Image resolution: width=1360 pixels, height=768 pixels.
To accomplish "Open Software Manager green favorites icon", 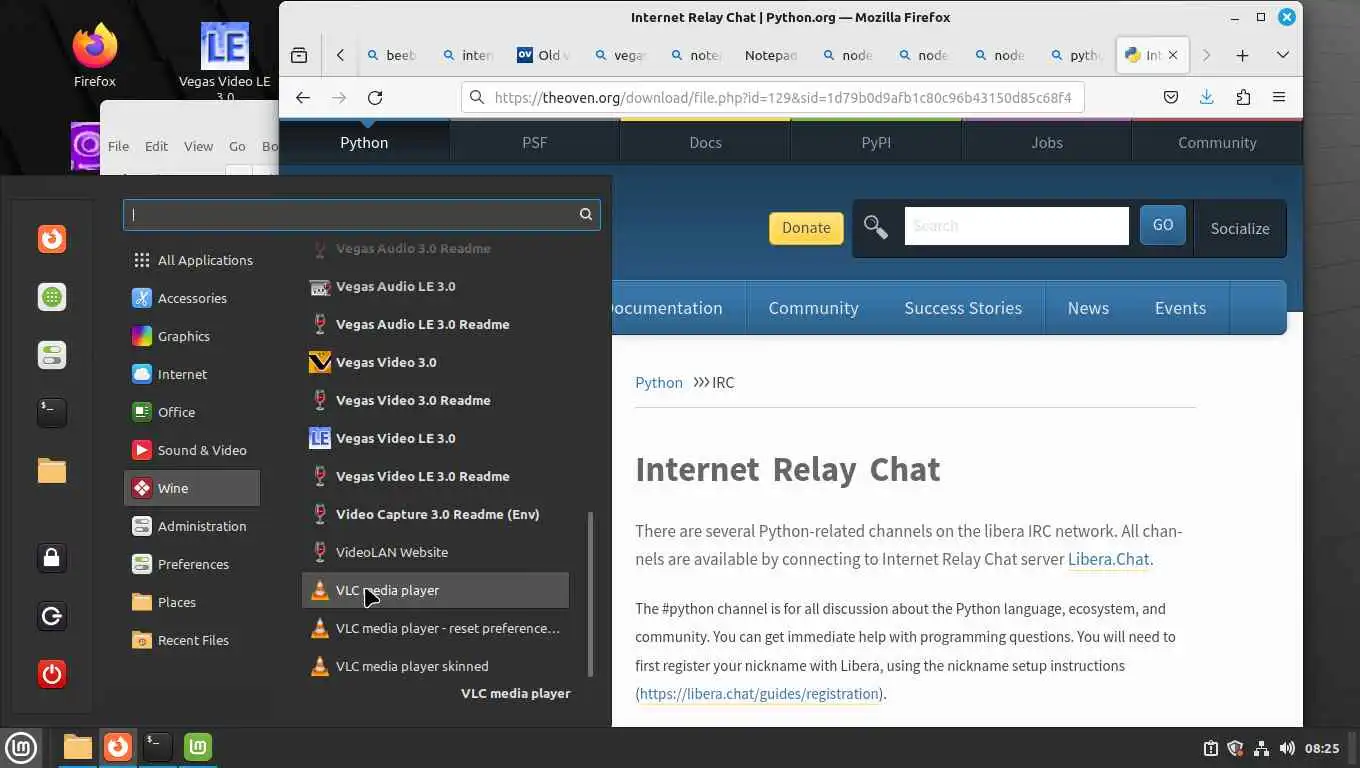I will click(x=52, y=297).
